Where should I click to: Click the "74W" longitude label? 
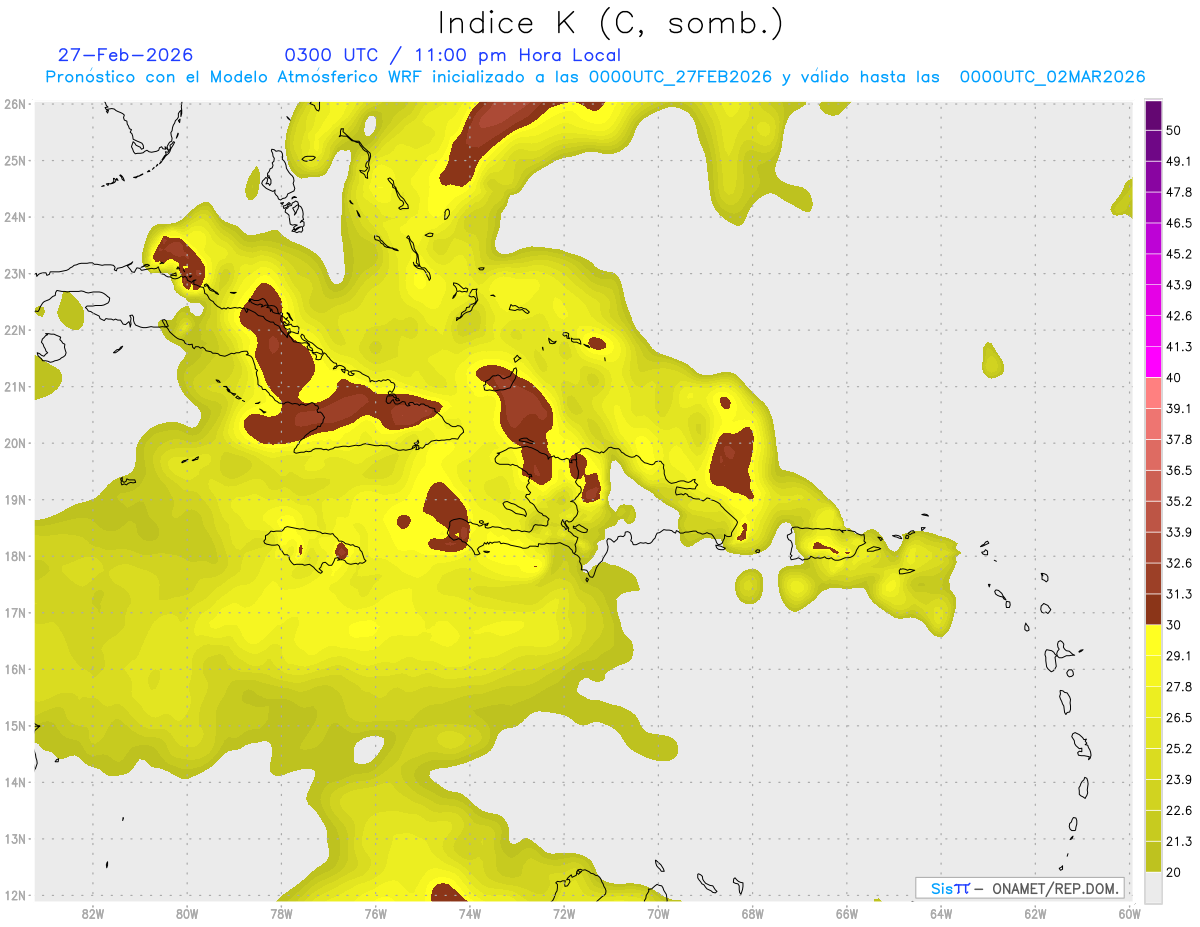click(469, 914)
